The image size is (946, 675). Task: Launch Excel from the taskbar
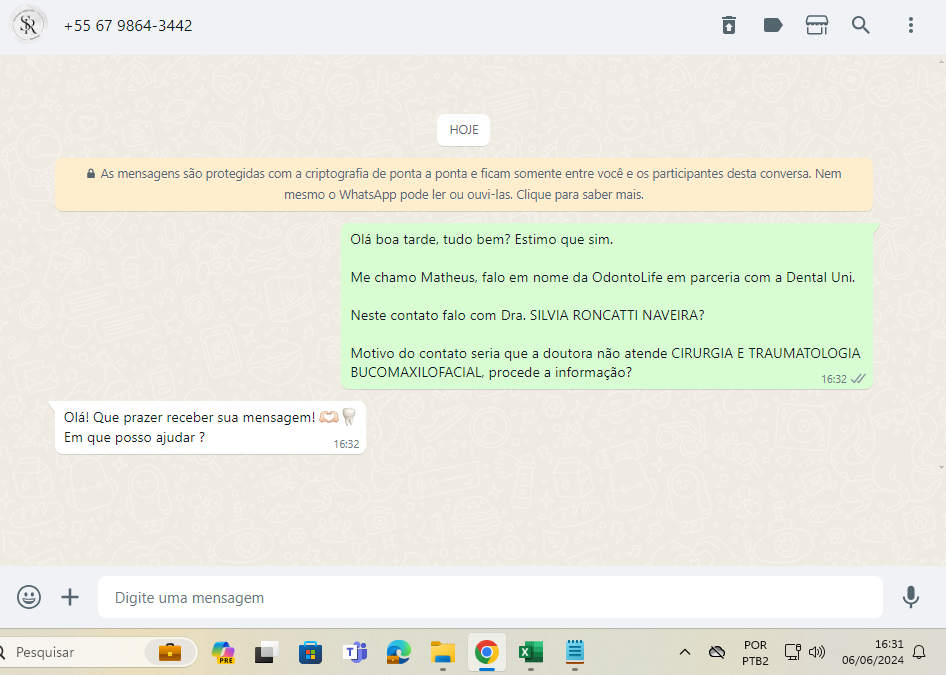(x=530, y=652)
